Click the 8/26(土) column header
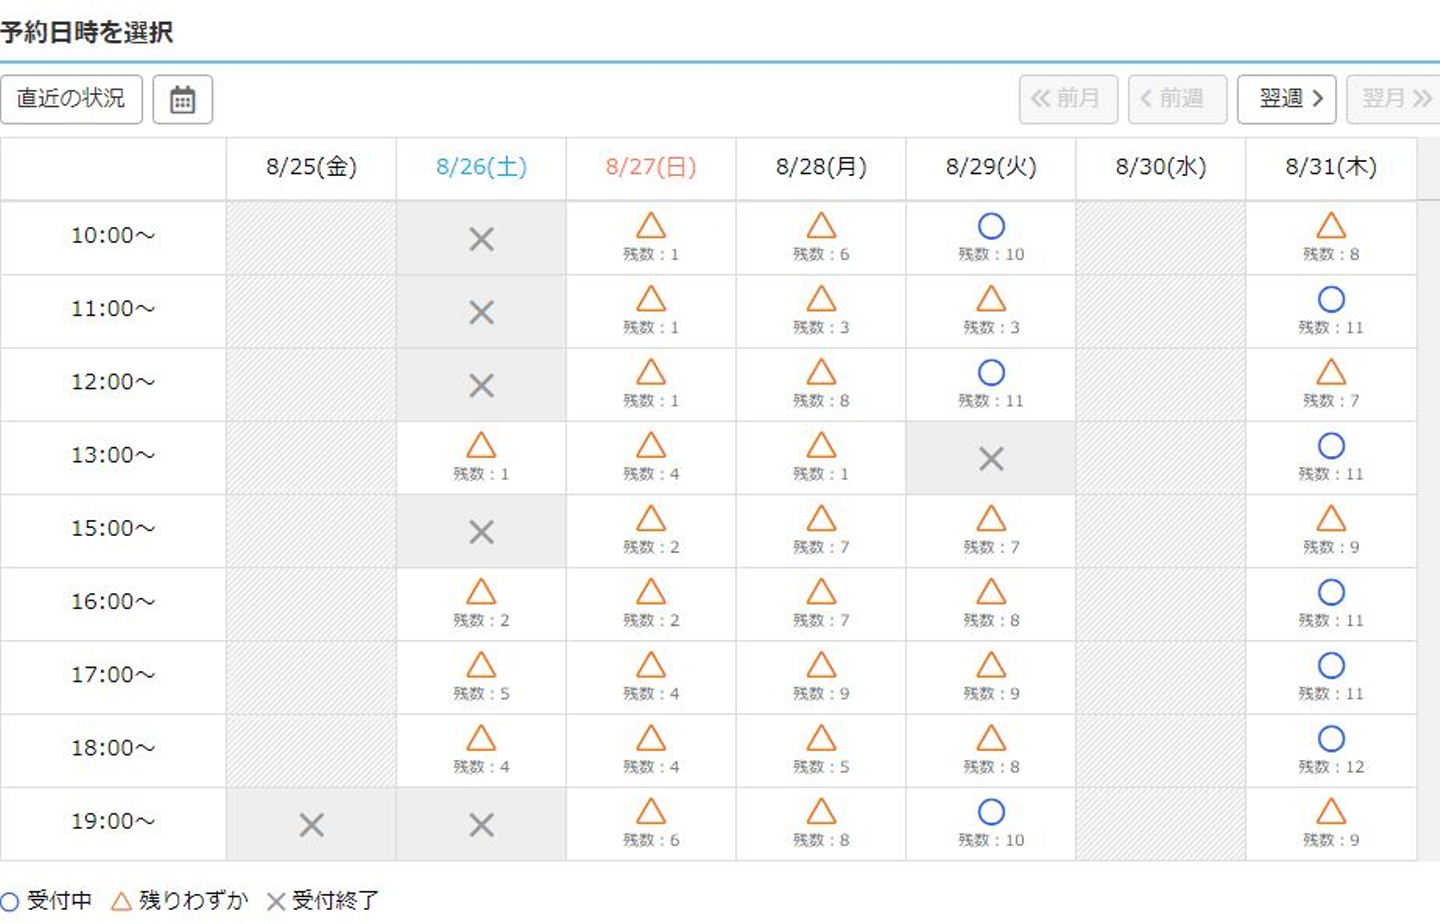Screen dimensions: 1440x924 (481, 167)
